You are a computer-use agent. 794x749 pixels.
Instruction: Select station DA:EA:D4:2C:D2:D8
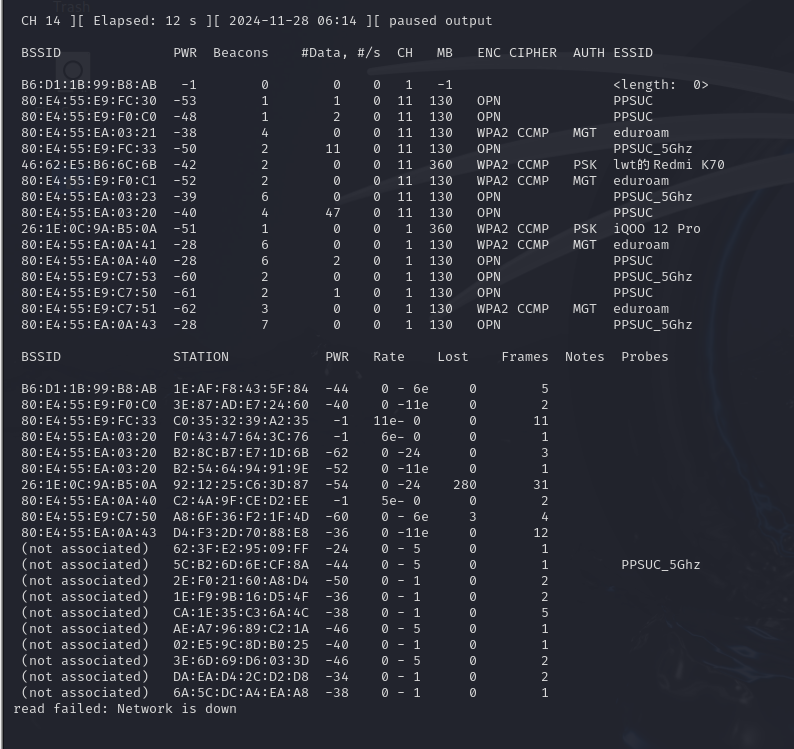(x=241, y=677)
